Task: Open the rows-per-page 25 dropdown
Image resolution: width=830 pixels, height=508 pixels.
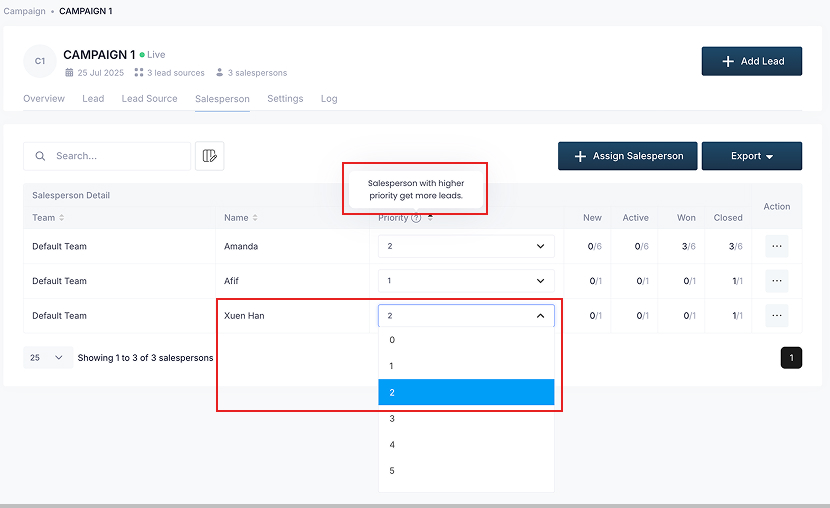Action: pos(48,358)
